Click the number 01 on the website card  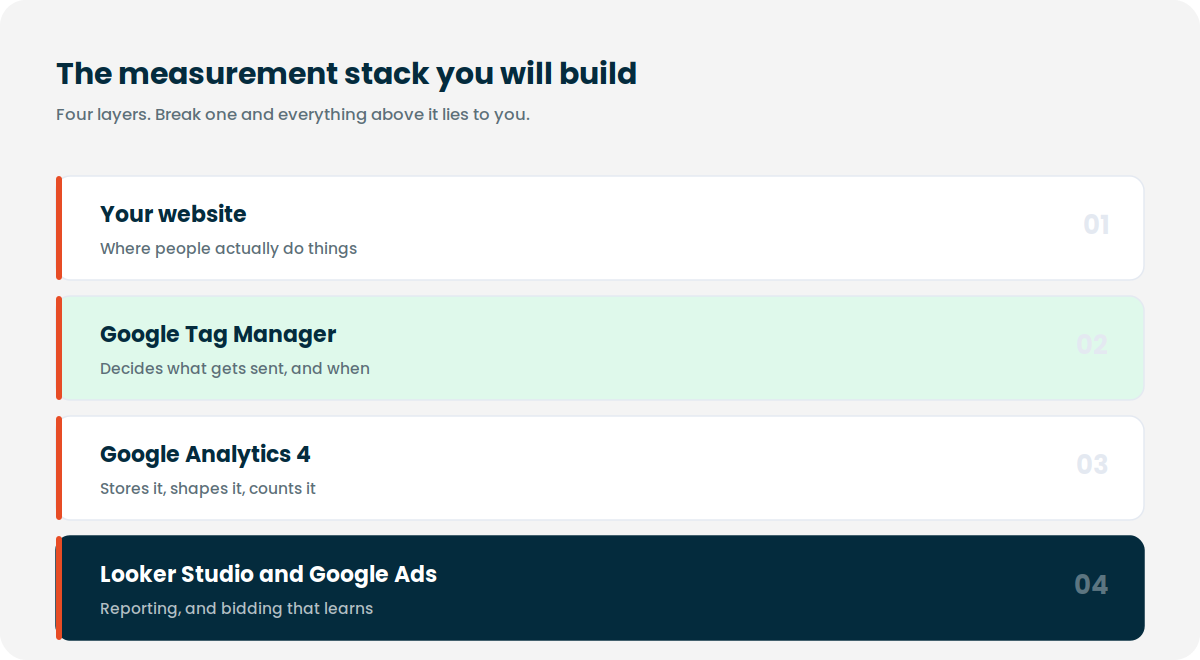(1096, 224)
